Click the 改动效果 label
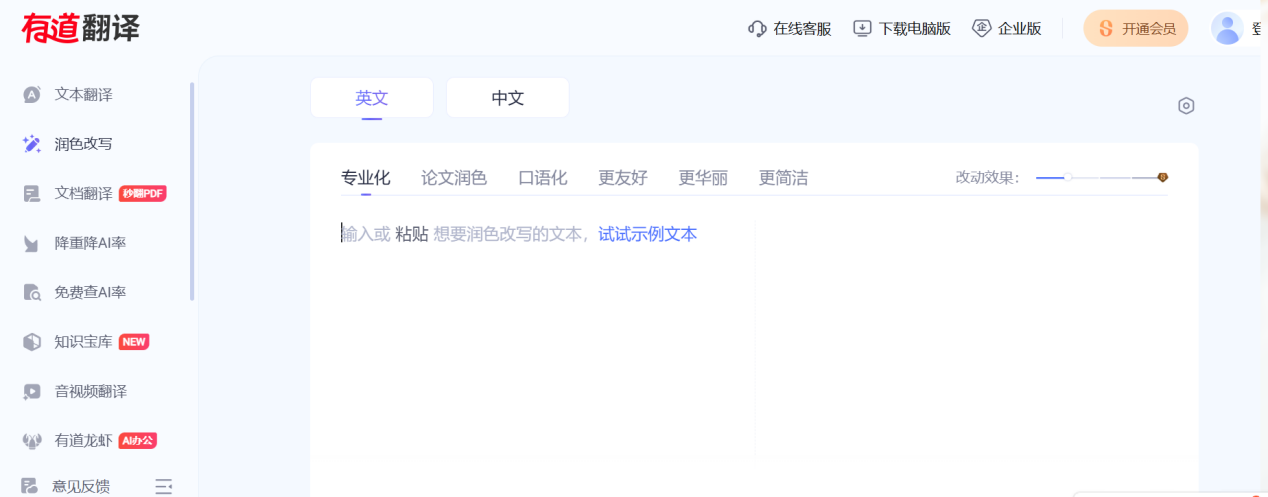Screen dimensions: 1268x497 pos(987,177)
